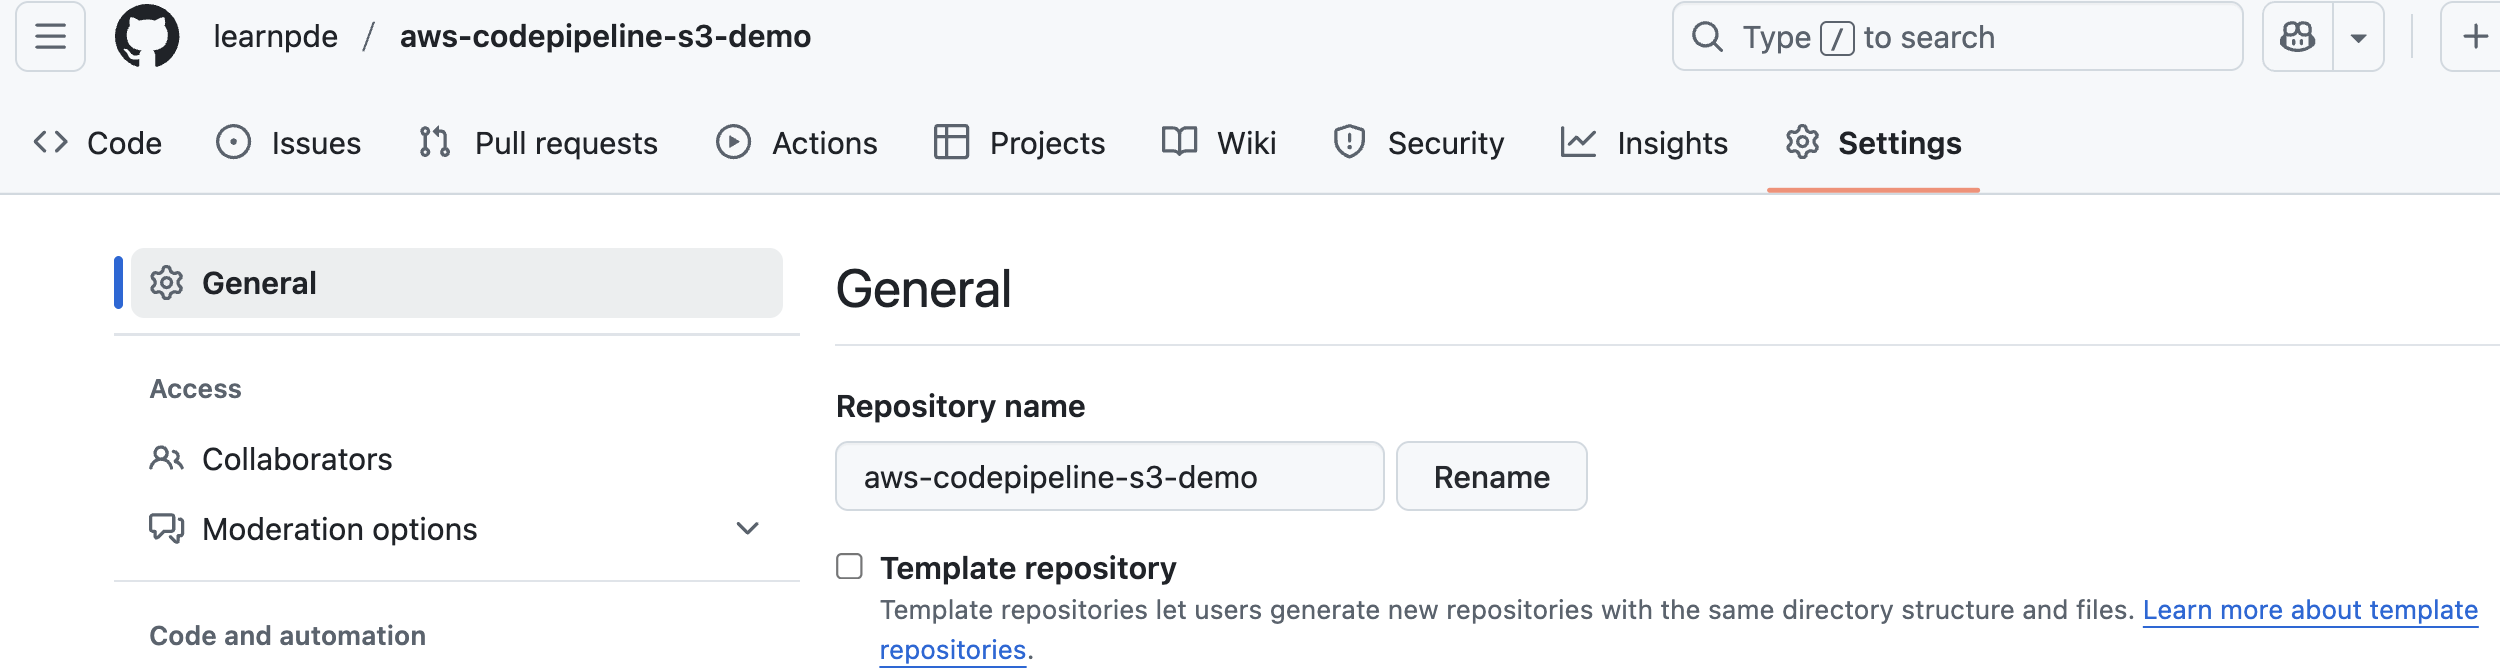This screenshot has width=2500, height=668.
Task: View the Insights tab
Action: click(1644, 143)
